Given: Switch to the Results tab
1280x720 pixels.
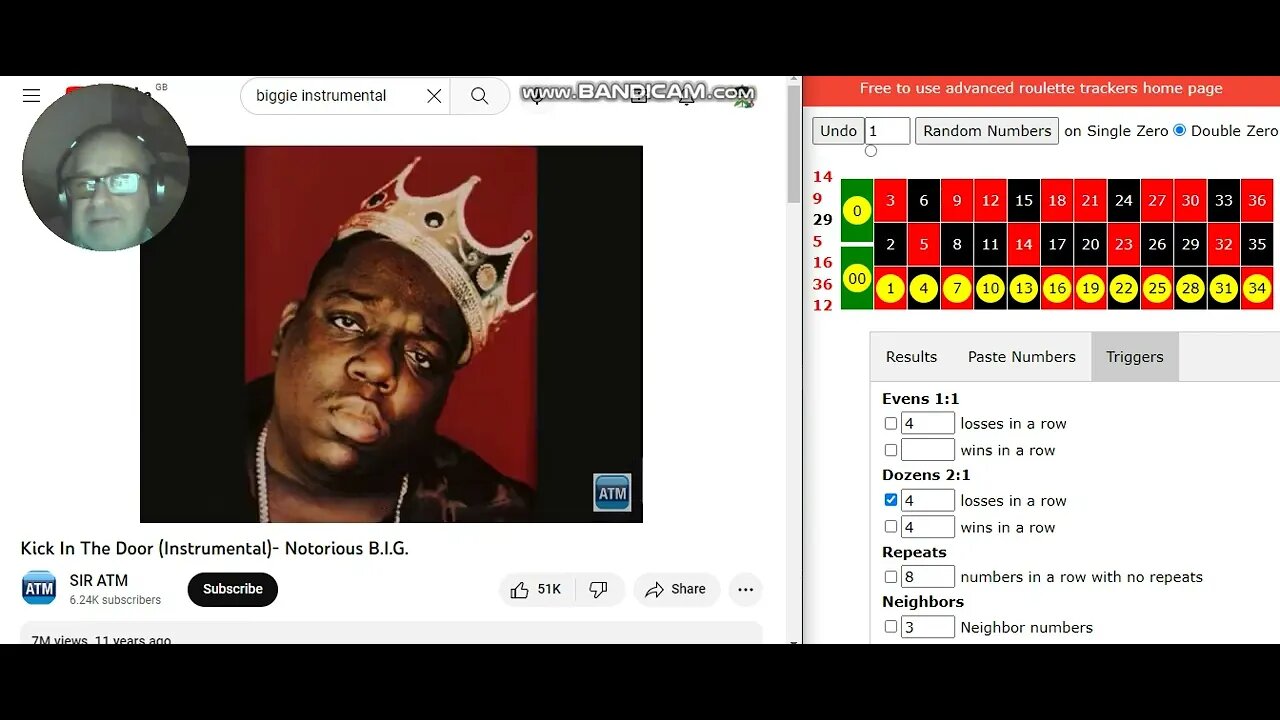Looking at the screenshot, I should [911, 357].
